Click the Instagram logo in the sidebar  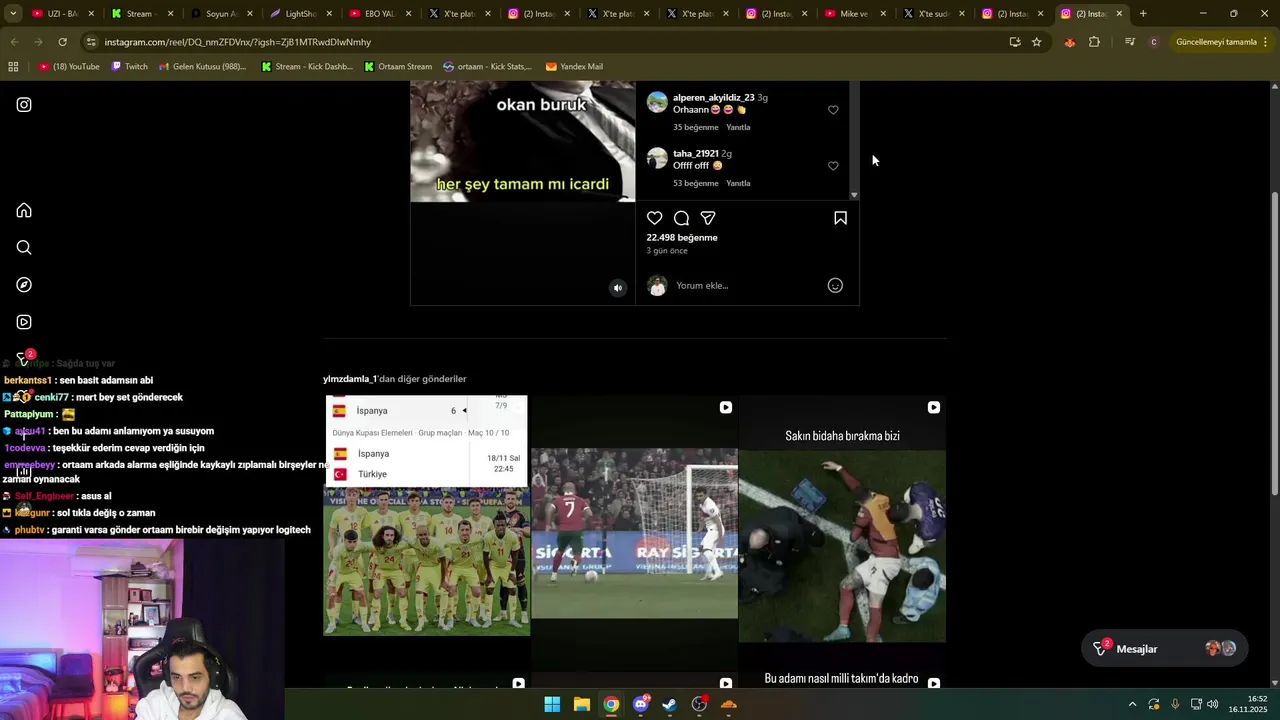[24, 105]
